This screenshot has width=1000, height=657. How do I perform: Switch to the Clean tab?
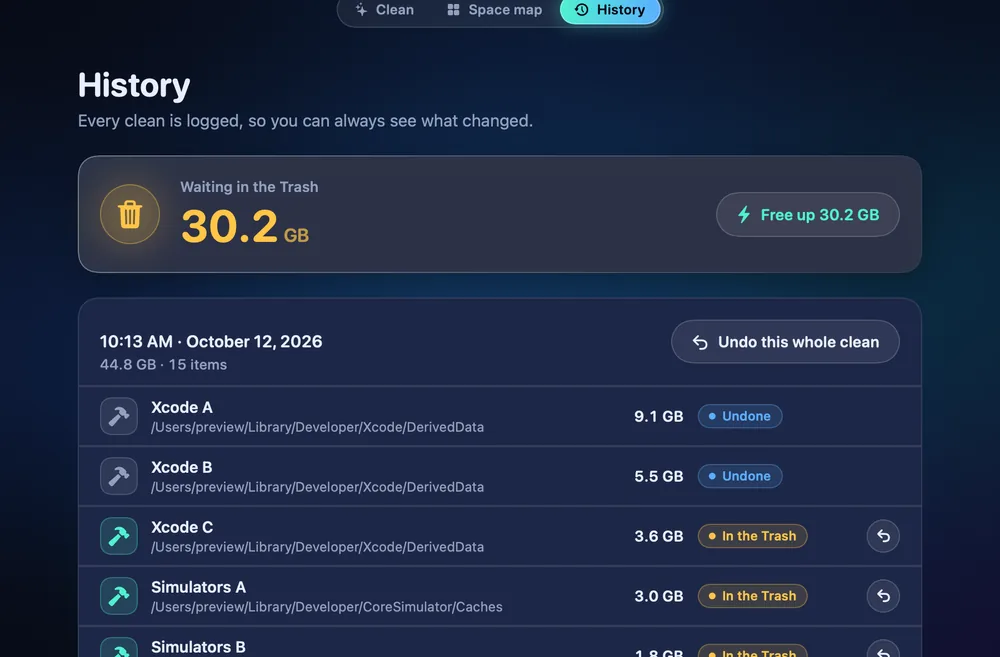click(385, 10)
